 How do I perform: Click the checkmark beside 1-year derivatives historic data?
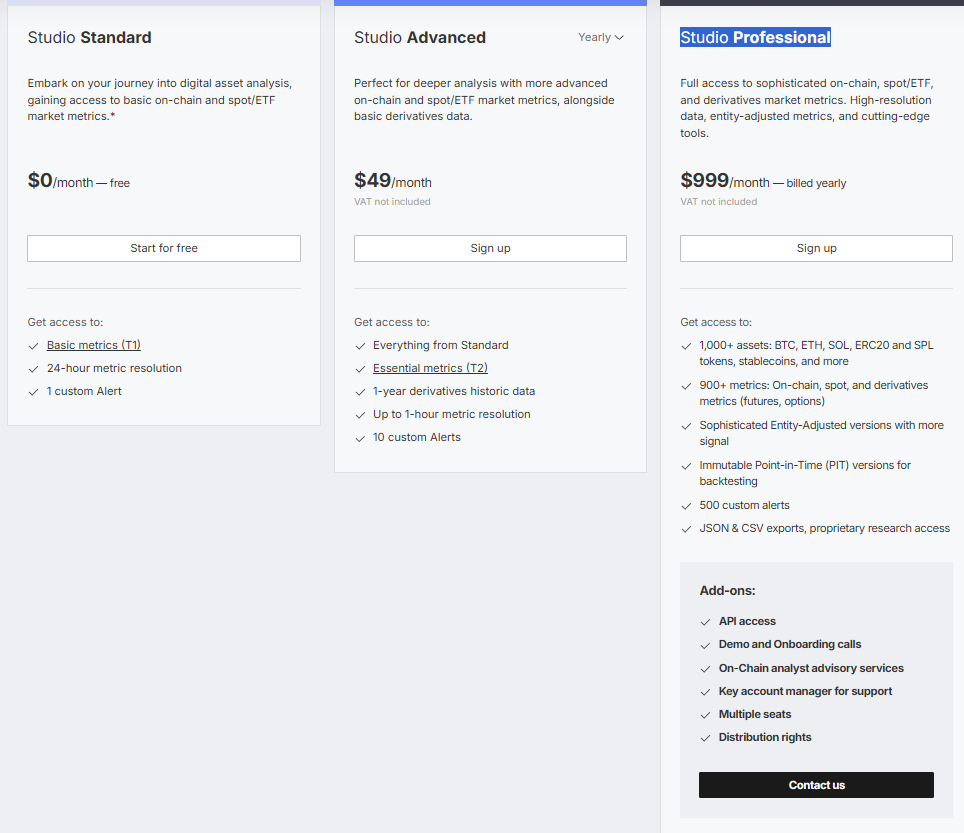[360, 392]
